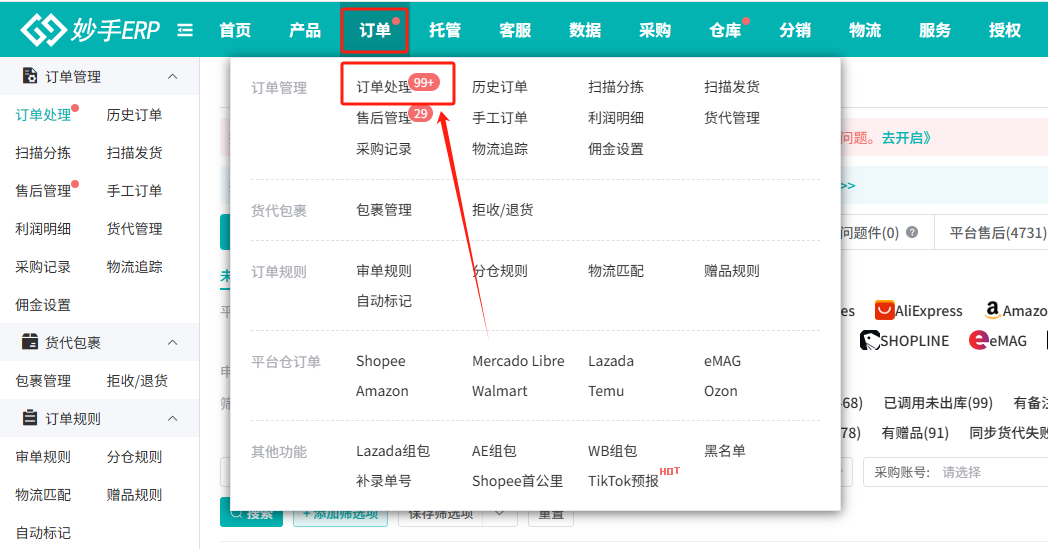The image size is (1048, 549).
Task: Open 历史订单 in the left sidebar
Action: click(x=134, y=115)
